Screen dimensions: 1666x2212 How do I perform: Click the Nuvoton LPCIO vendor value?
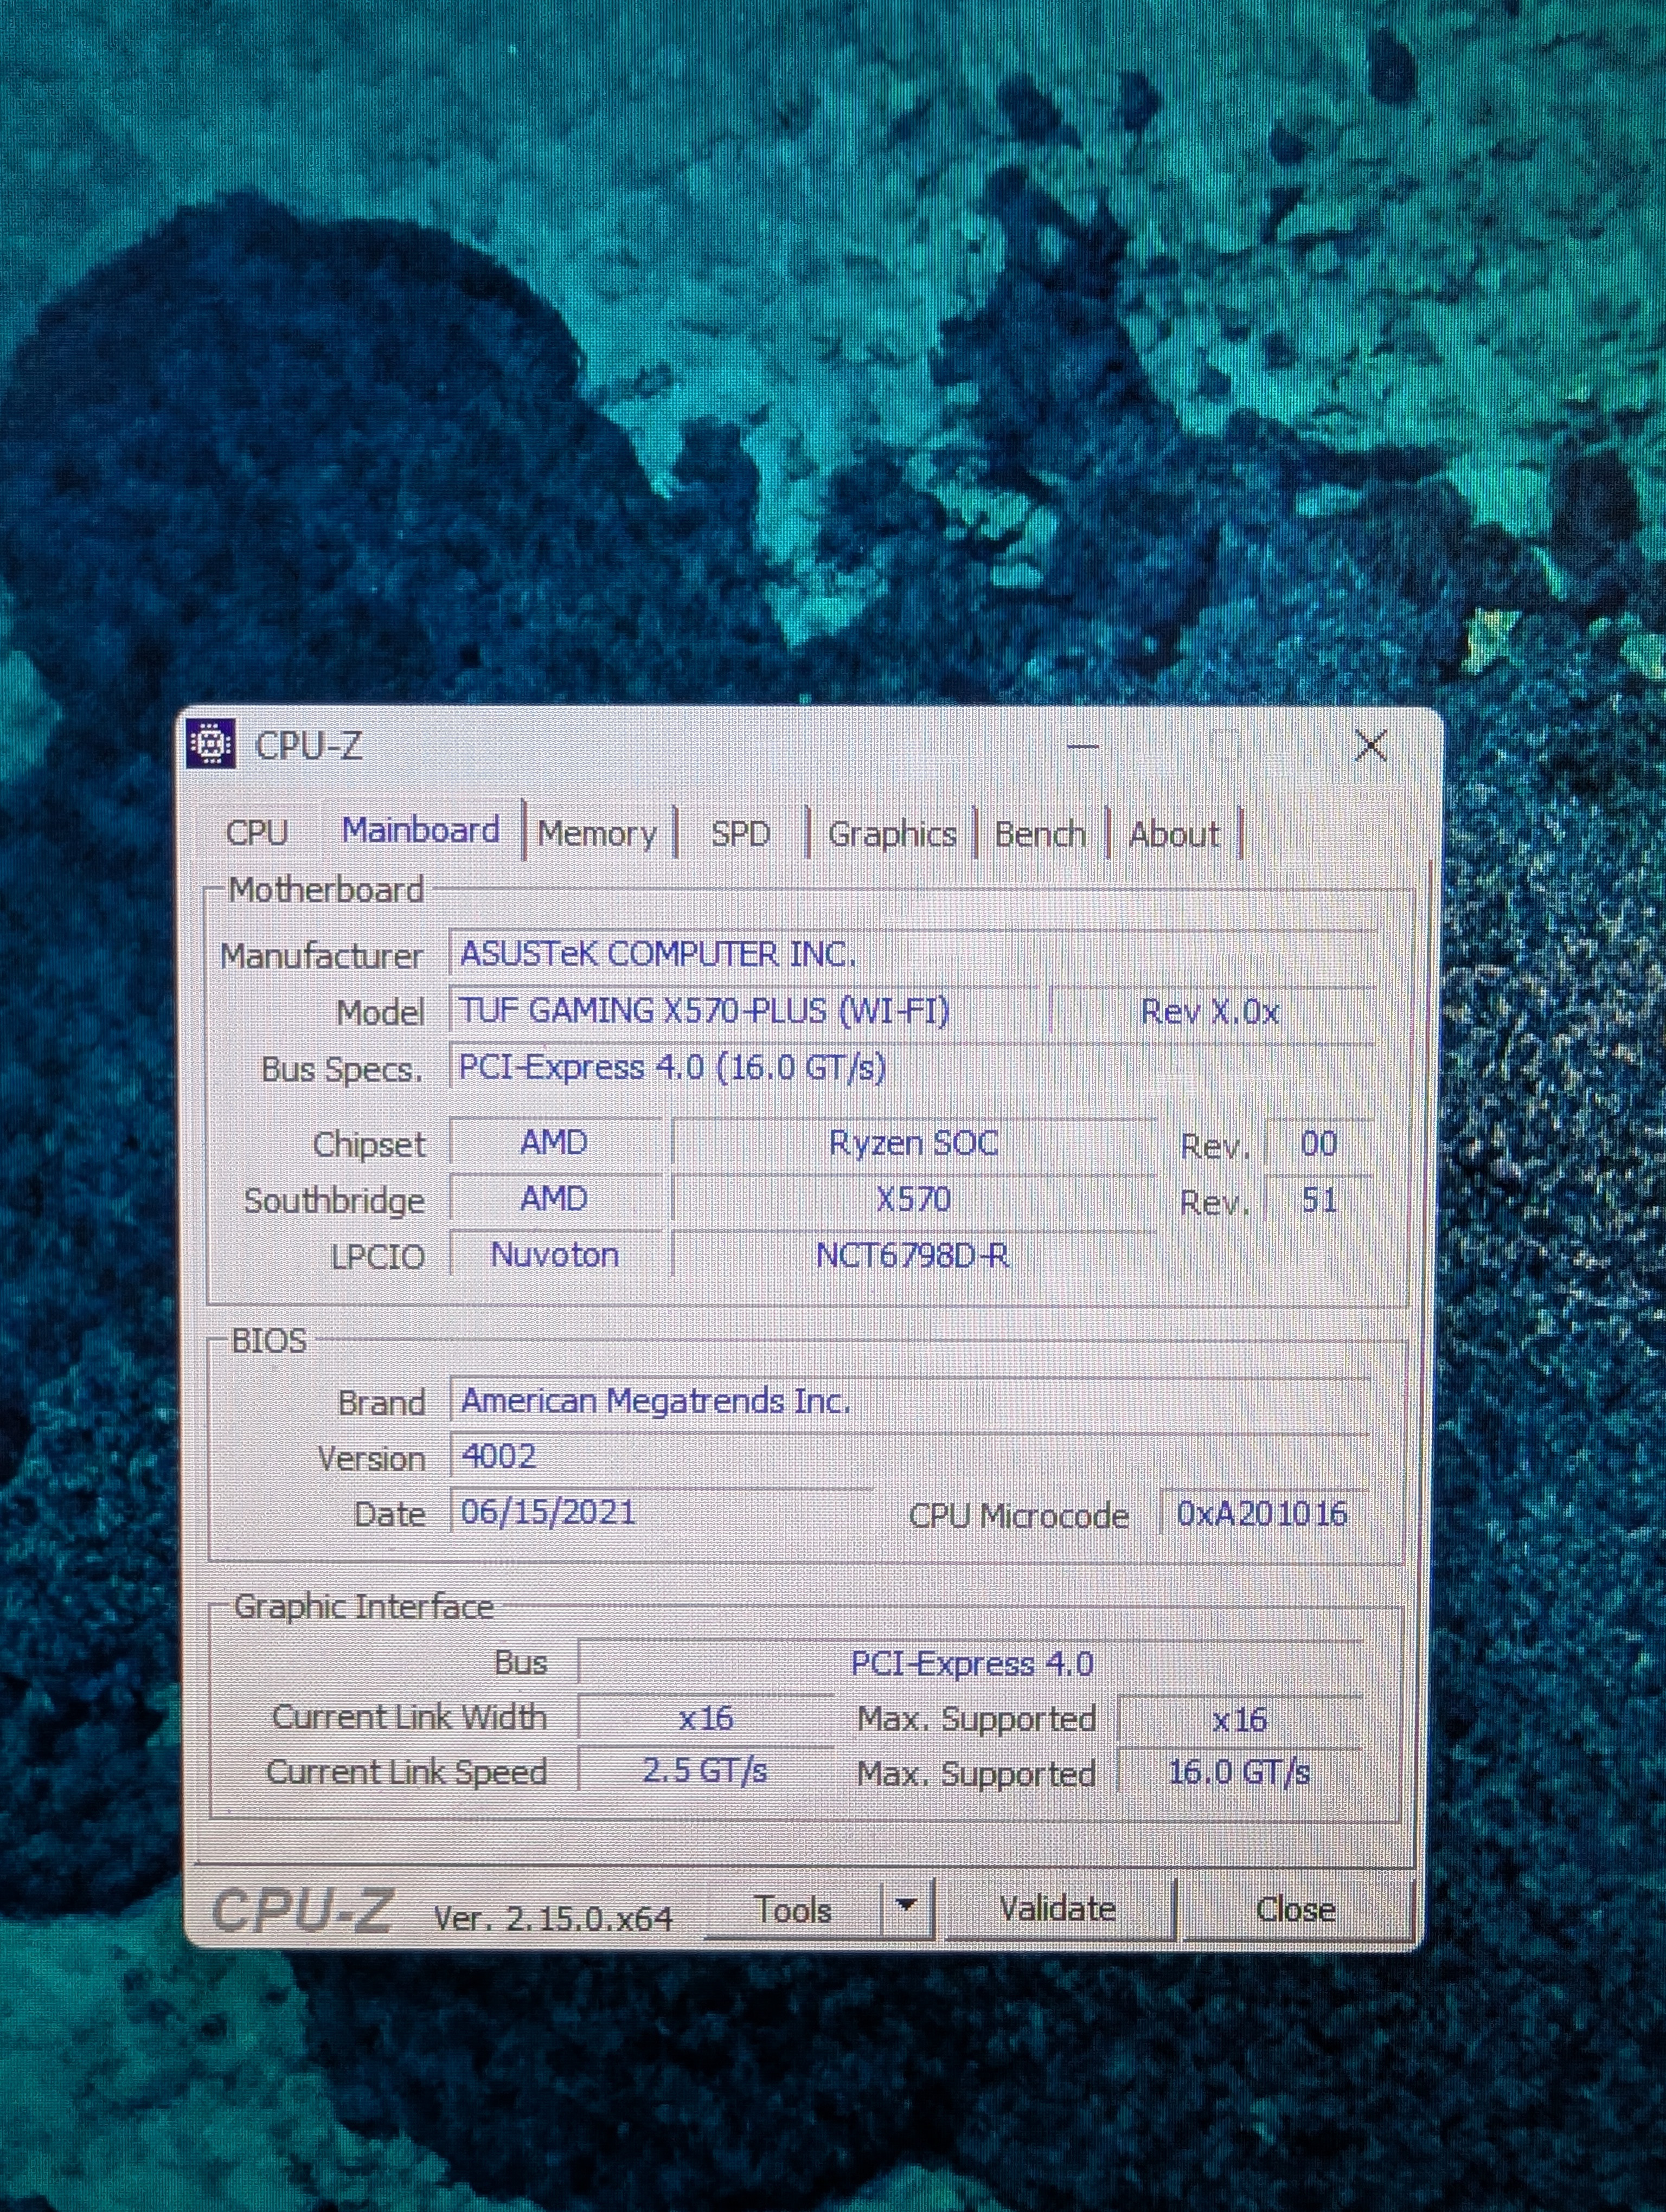555,1254
